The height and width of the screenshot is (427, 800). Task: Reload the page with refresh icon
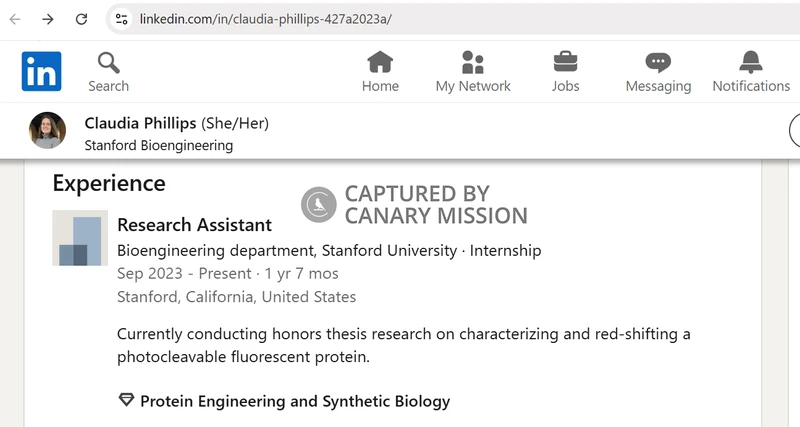coord(81,19)
